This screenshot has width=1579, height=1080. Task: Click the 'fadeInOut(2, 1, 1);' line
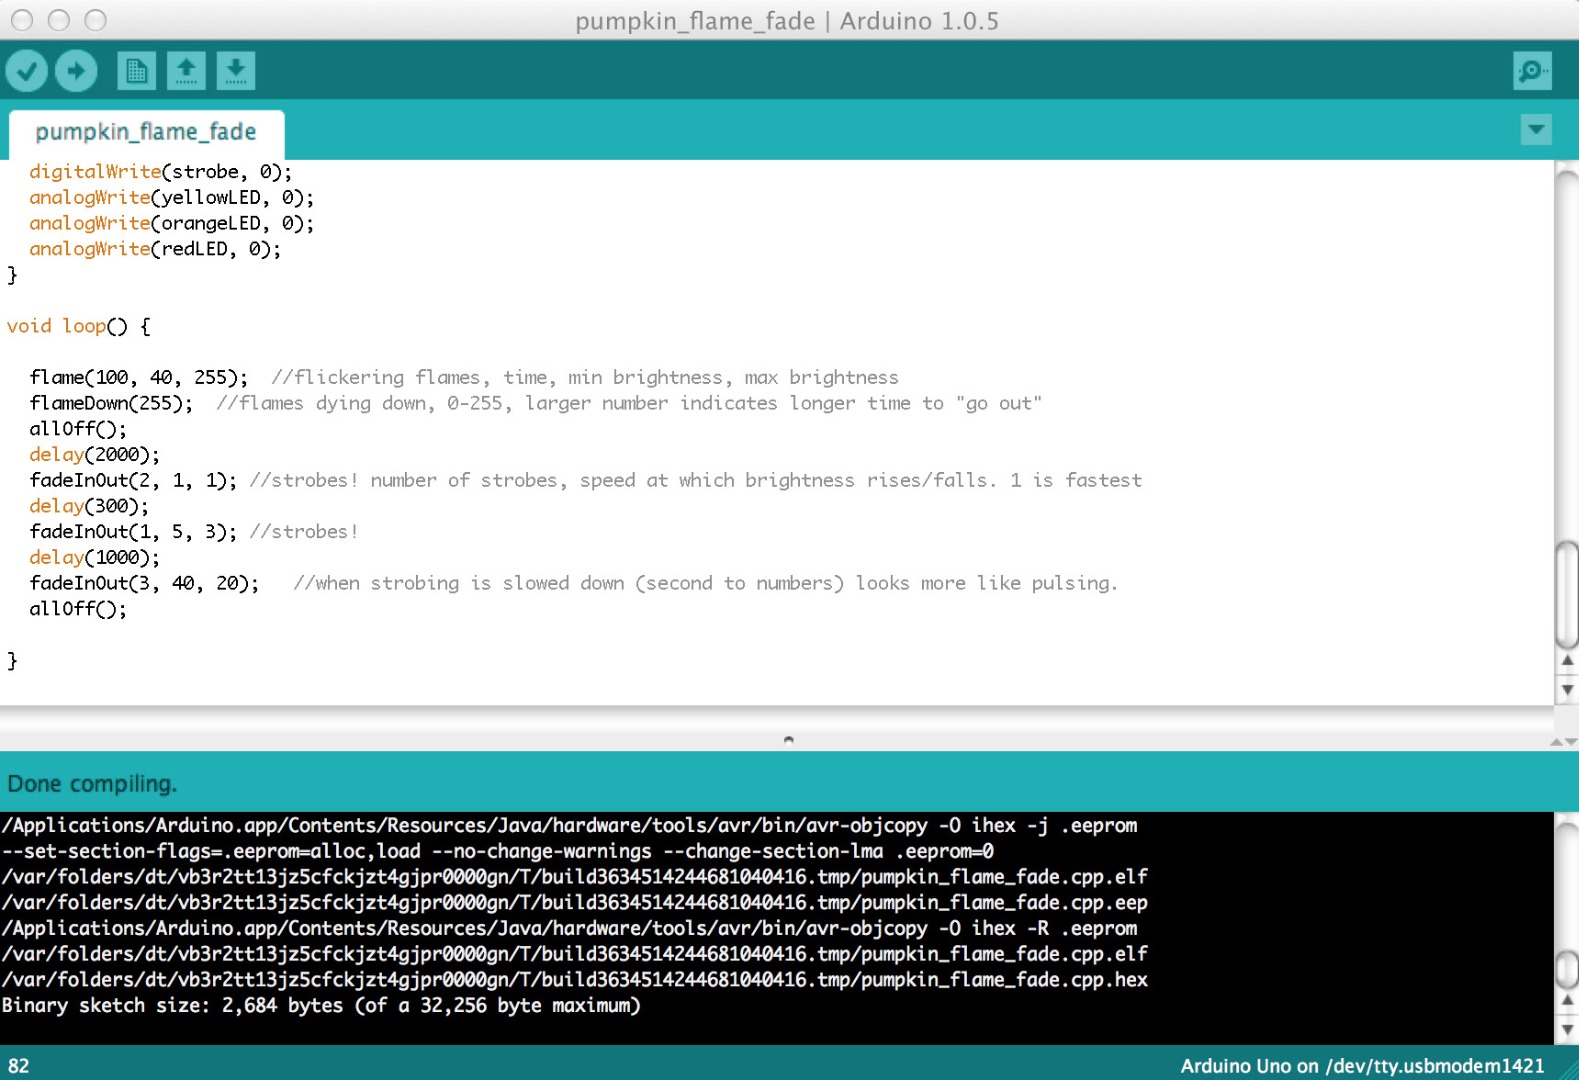point(133,480)
